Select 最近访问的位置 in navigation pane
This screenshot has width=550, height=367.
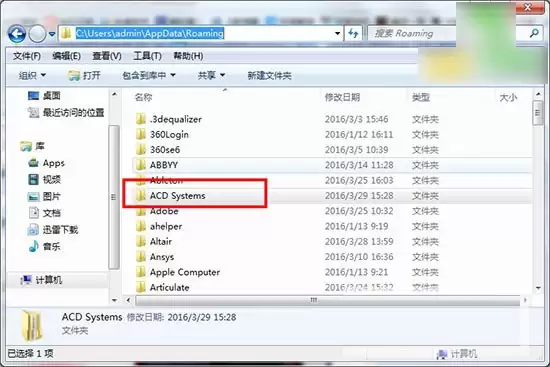pos(66,113)
